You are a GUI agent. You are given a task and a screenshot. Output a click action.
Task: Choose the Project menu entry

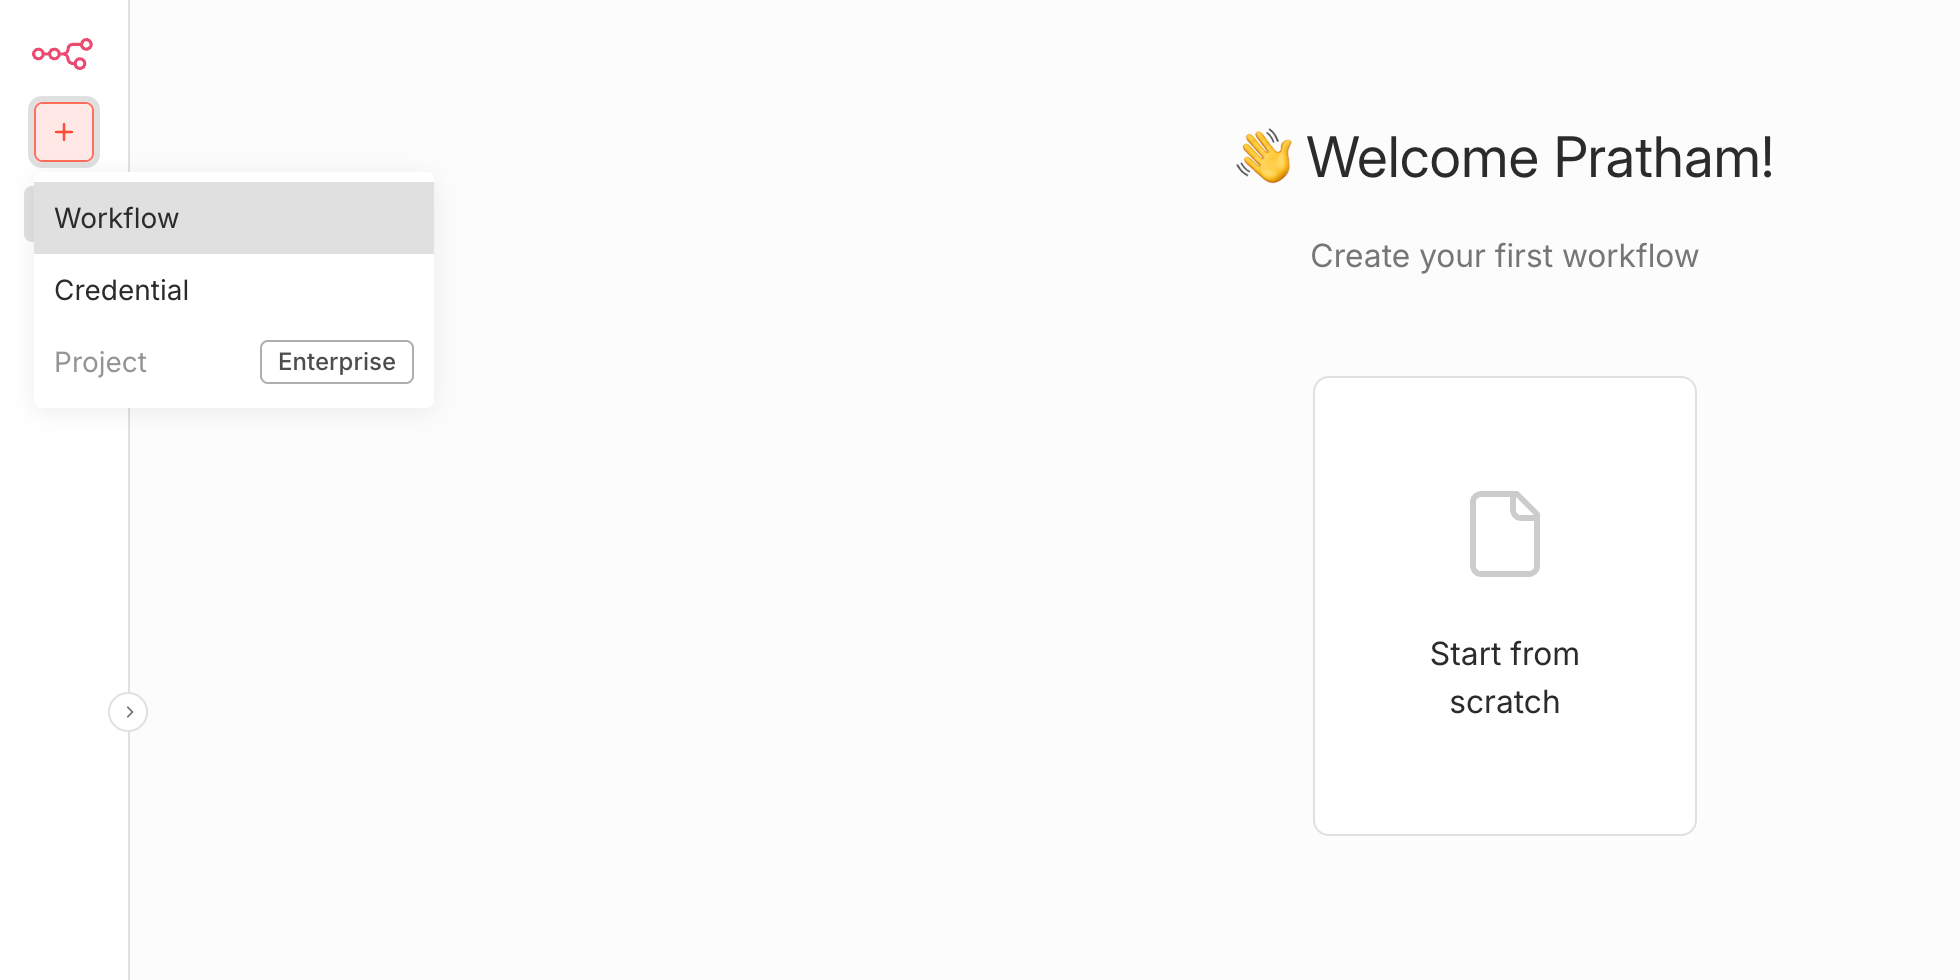[101, 362]
